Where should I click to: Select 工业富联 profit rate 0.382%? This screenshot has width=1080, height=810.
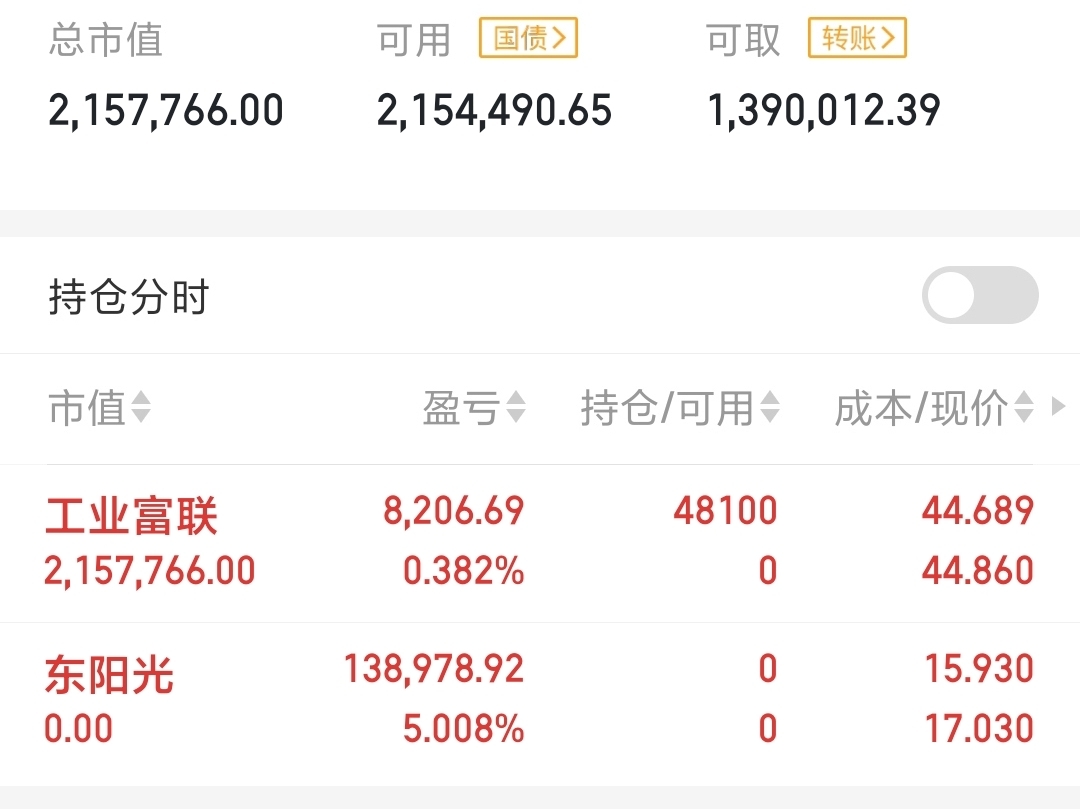pos(464,571)
